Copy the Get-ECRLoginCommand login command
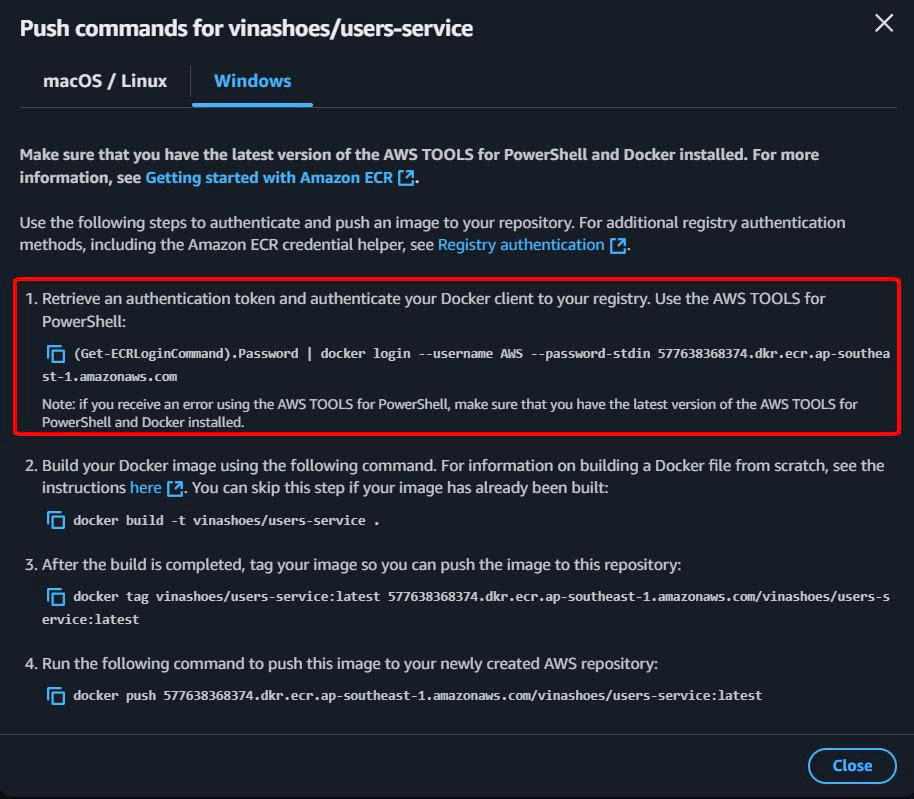This screenshot has height=799, width=914. [x=56, y=354]
